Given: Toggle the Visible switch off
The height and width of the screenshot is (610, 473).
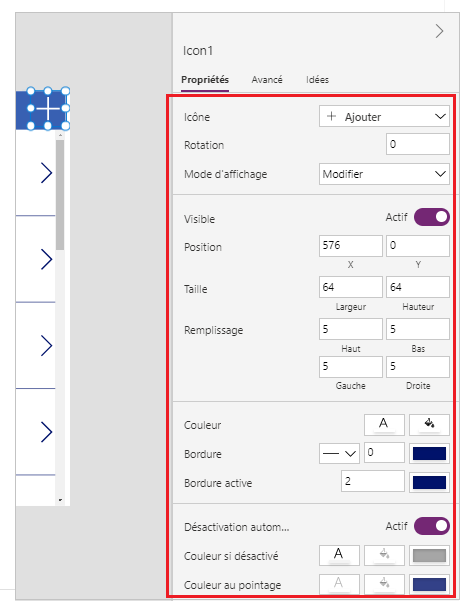Looking at the screenshot, I should (432, 217).
